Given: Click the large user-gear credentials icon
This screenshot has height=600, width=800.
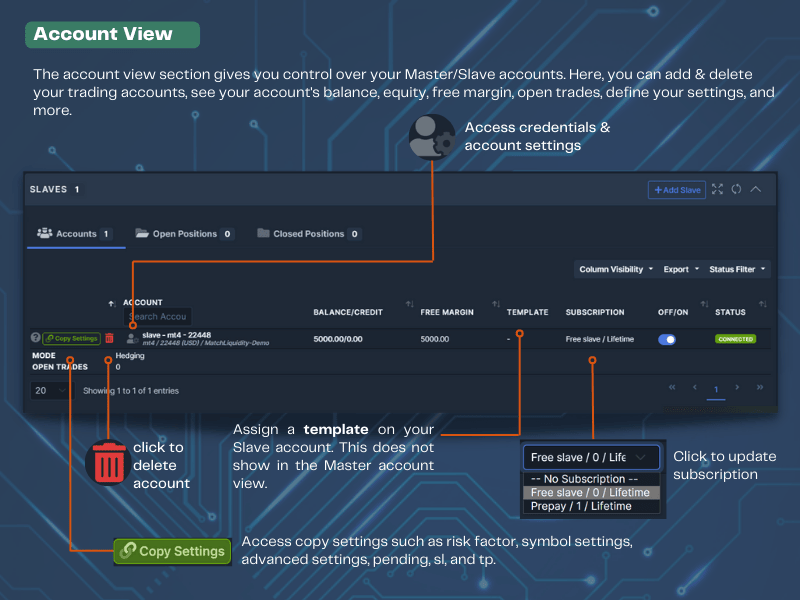Looking at the screenshot, I should 432,138.
